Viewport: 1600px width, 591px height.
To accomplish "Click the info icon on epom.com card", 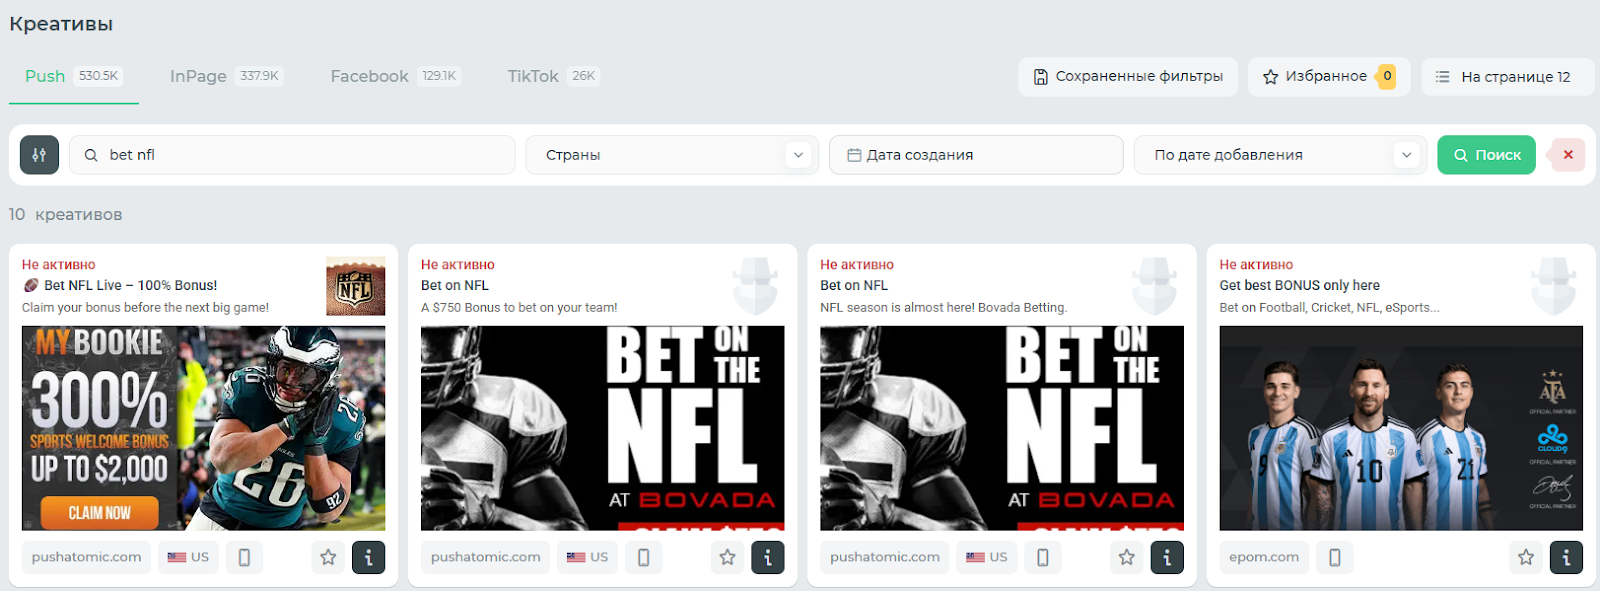I will click(1565, 557).
